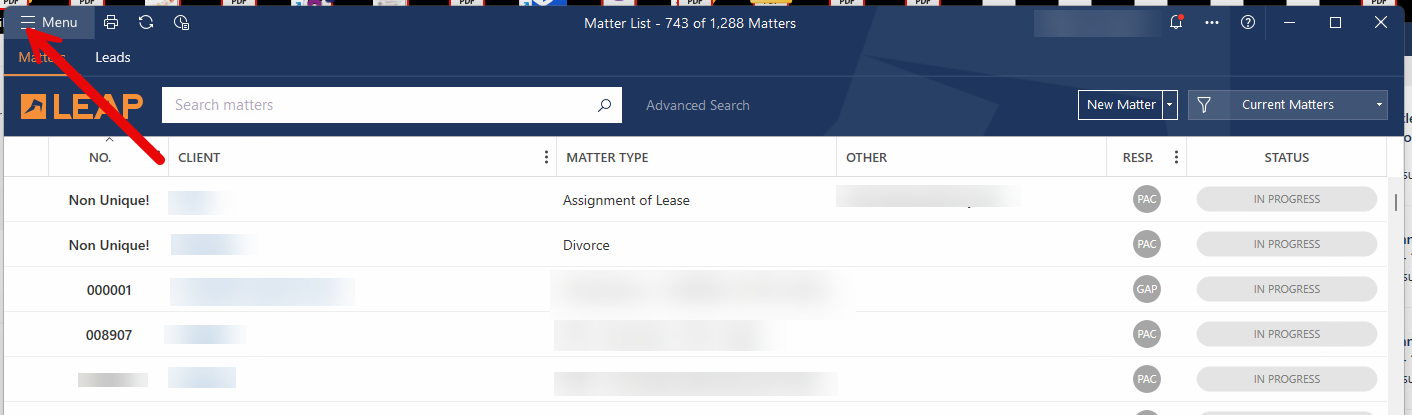Open the notifications bell
Screen dimensions: 1412x415
1176,22
